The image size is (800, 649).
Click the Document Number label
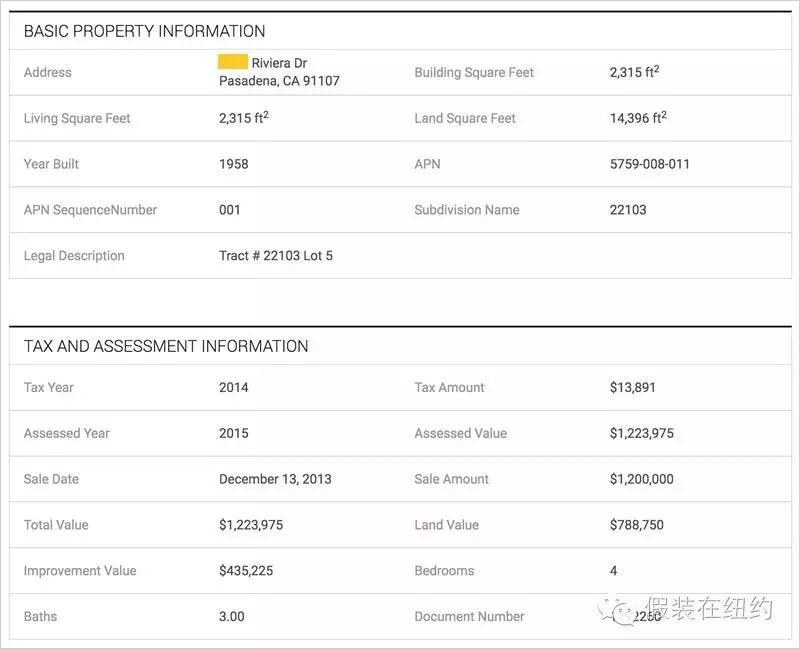point(469,617)
